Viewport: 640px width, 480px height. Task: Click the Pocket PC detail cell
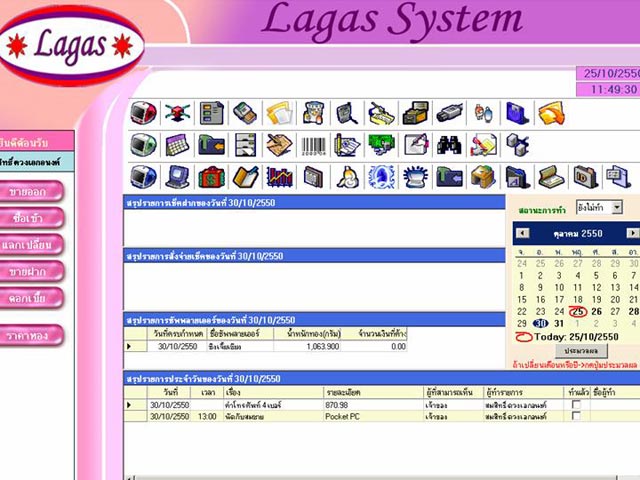373,416
